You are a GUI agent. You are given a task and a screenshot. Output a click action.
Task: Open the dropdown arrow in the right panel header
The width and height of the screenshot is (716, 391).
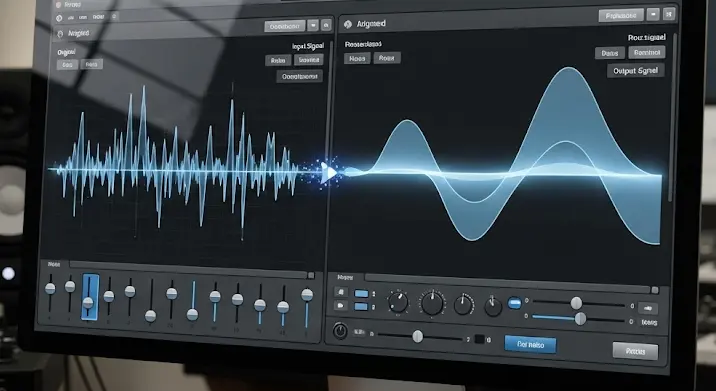coord(653,15)
